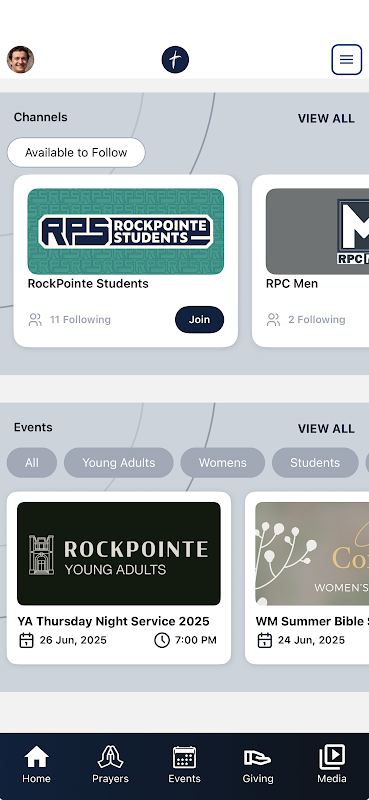Filter events by Students
This screenshot has height=800, width=369.
pos(315,463)
